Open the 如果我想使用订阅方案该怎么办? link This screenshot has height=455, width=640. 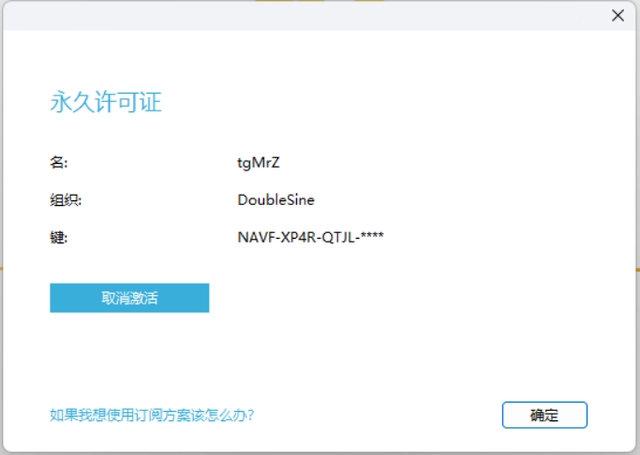pyautogui.click(x=152, y=415)
